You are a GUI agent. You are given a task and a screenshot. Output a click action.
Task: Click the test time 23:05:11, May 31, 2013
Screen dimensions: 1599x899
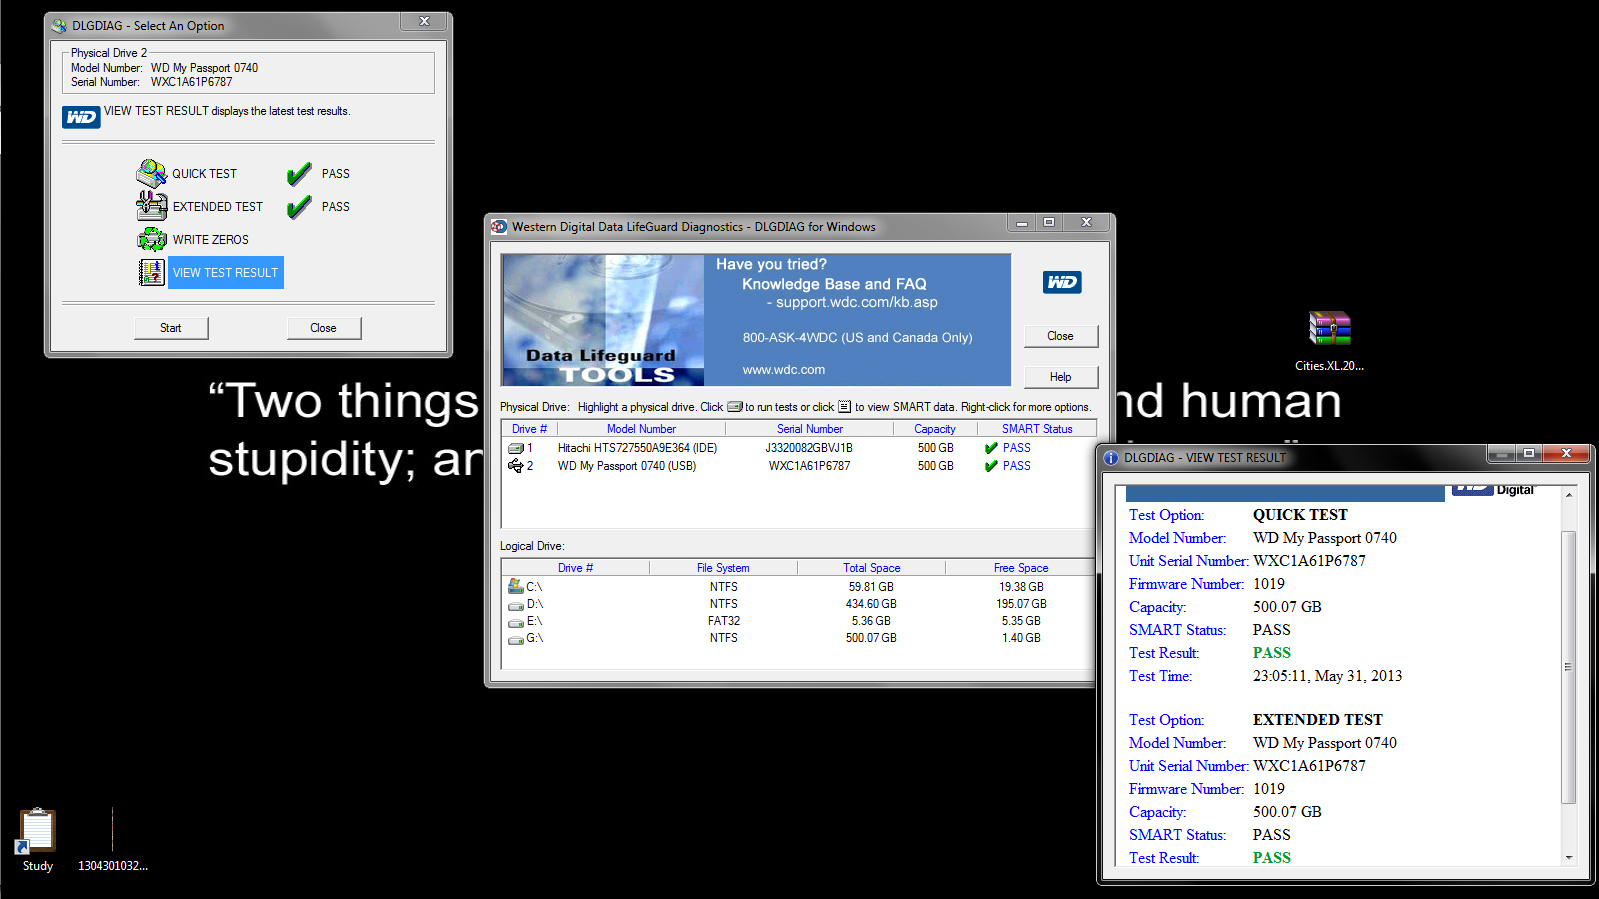point(1327,676)
